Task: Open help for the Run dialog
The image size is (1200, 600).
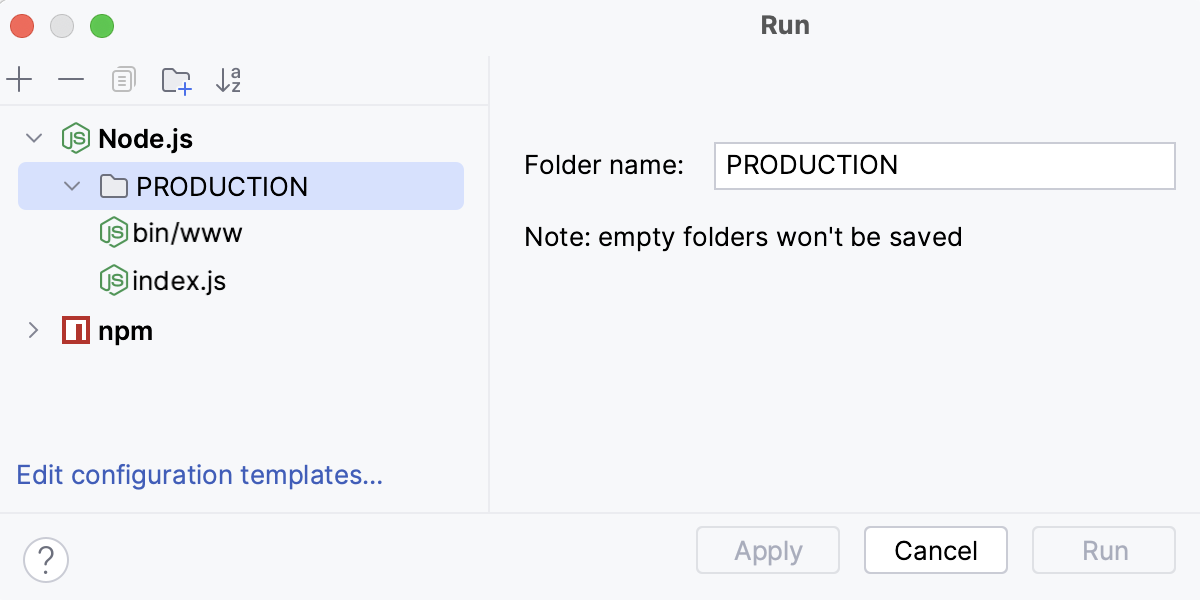Action: (x=45, y=560)
